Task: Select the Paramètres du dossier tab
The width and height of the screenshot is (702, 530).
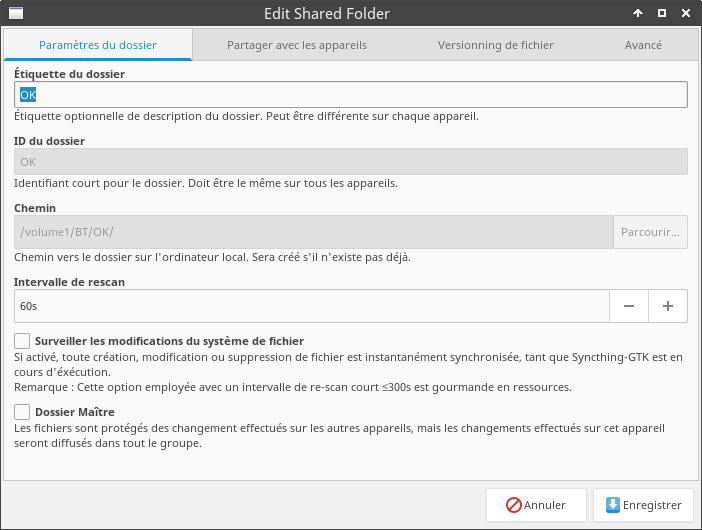Action: [98, 45]
